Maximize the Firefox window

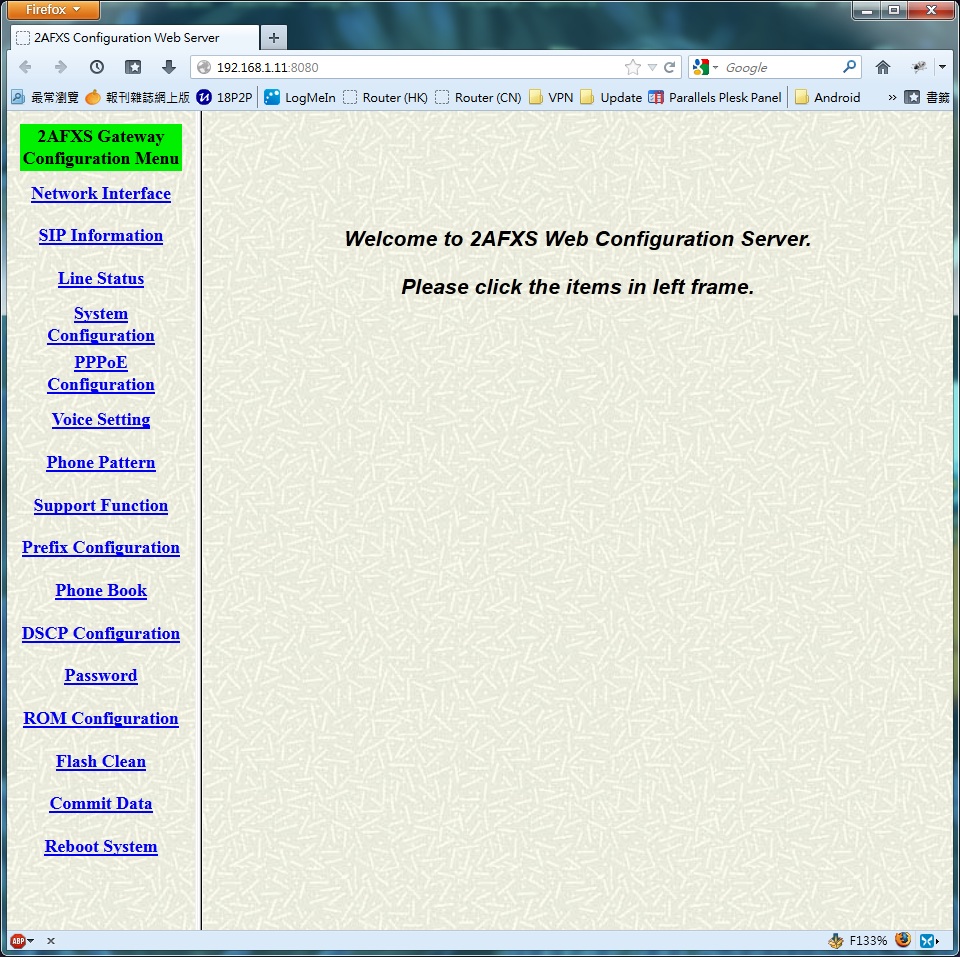894,10
